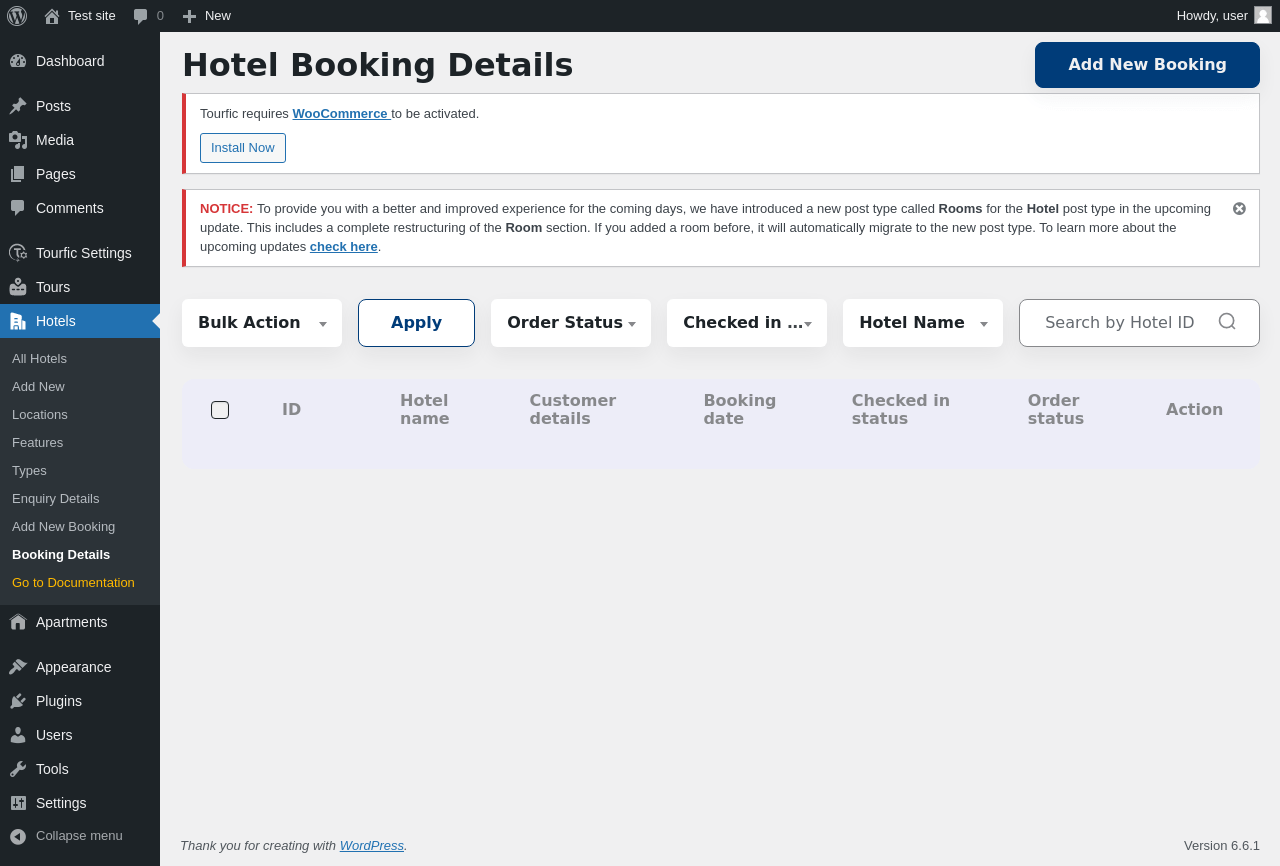The width and height of the screenshot is (1280, 866).
Task: Toggle the select-all bookings checkbox
Action: click(220, 410)
